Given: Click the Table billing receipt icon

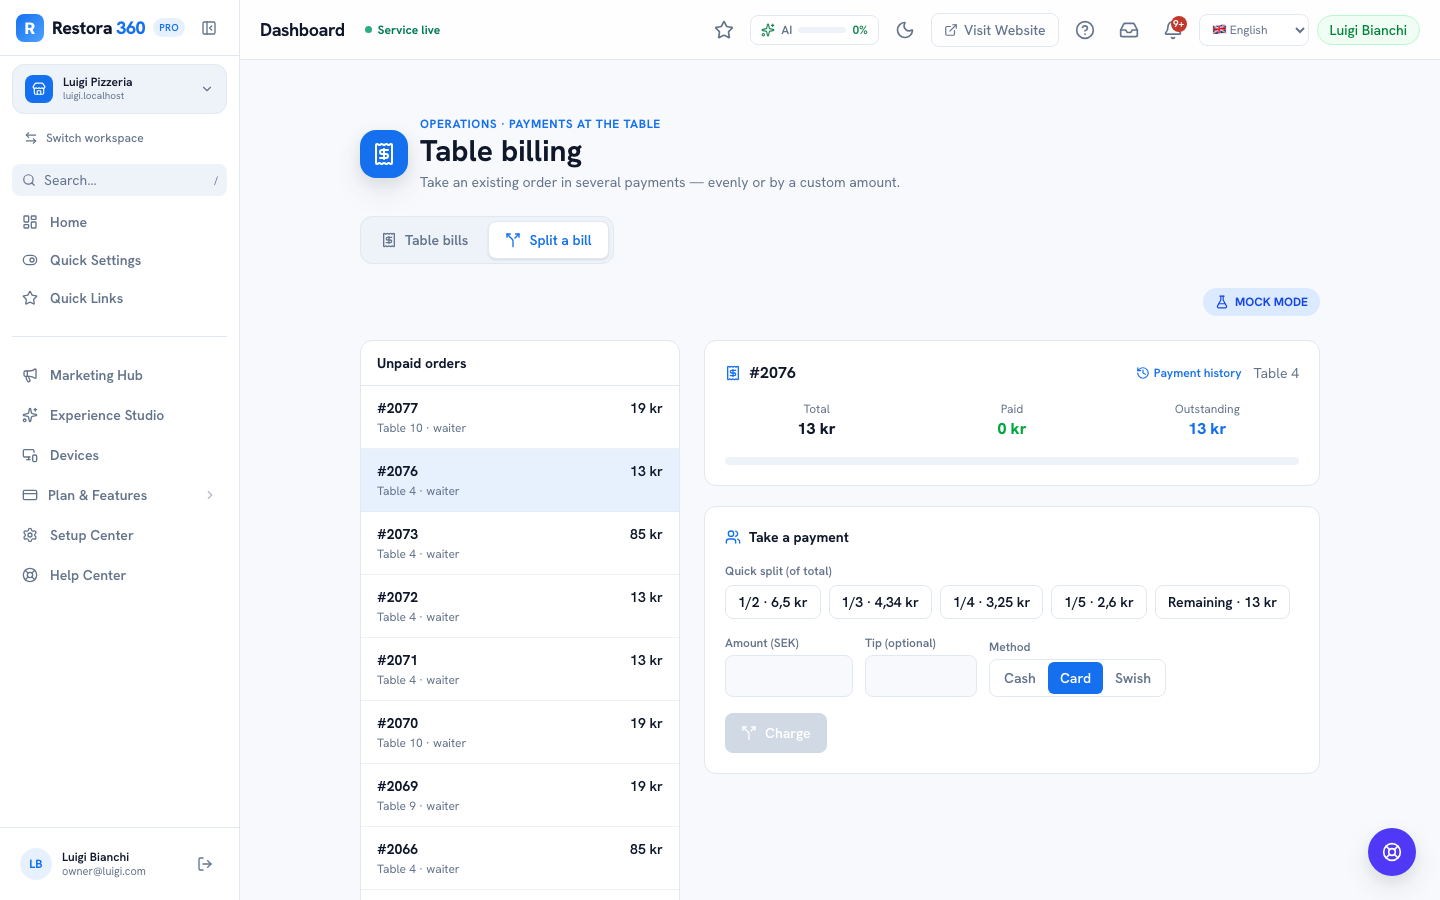Looking at the screenshot, I should point(384,154).
